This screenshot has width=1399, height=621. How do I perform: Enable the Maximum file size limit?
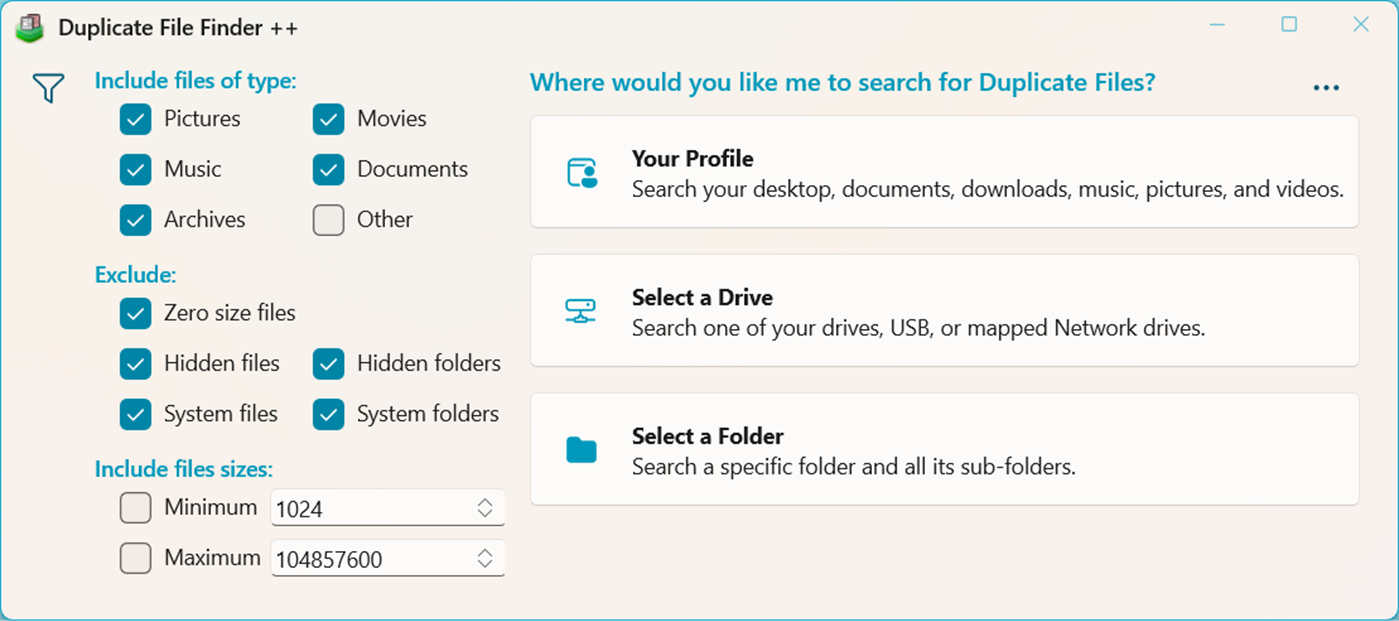135,558
